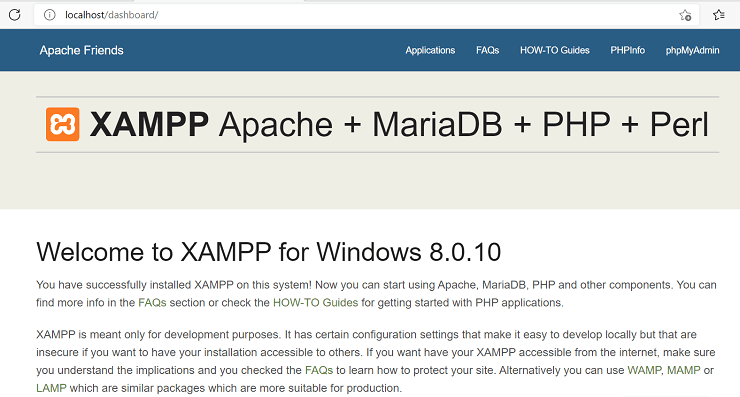Open the Apache Friends home link
Viewport: 740px width, 397px height.
82,50
